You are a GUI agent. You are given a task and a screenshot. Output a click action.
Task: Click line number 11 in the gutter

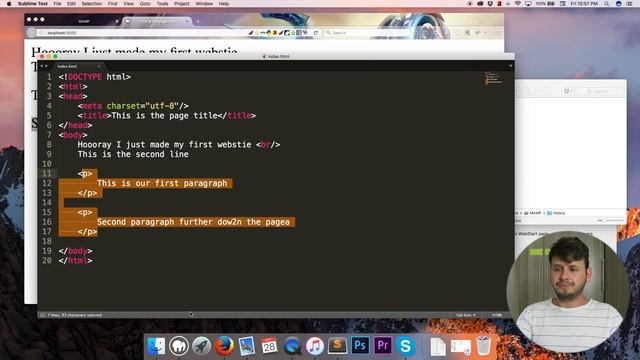click(47, 173)
